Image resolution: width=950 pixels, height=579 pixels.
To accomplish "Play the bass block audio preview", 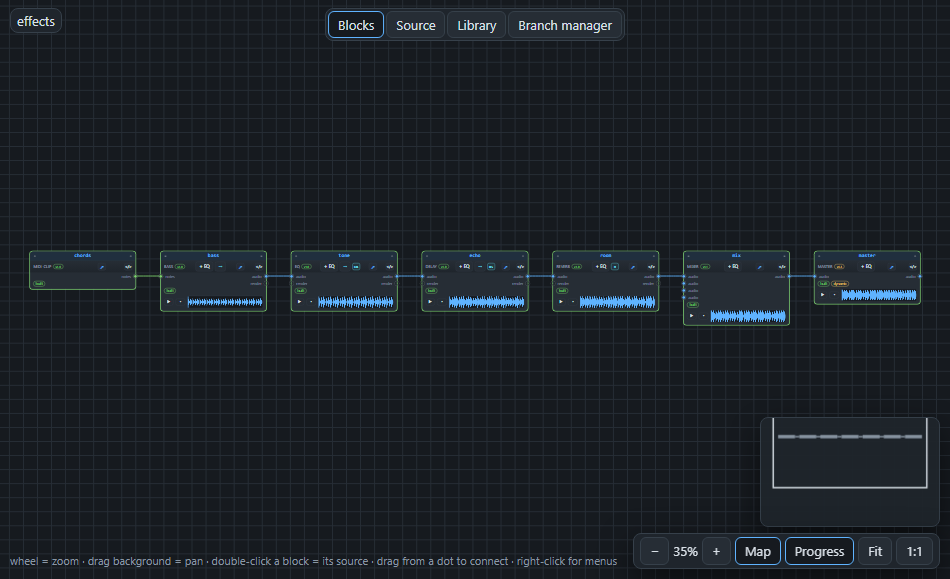I will 168,302.
